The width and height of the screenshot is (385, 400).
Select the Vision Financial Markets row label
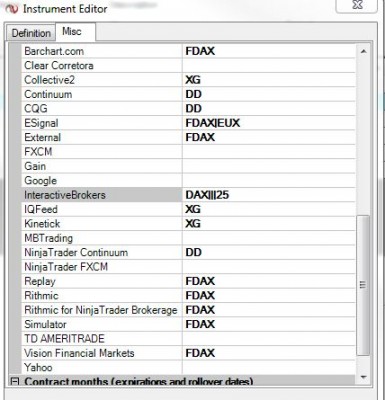pyautogui.click(x=102, y=353)
